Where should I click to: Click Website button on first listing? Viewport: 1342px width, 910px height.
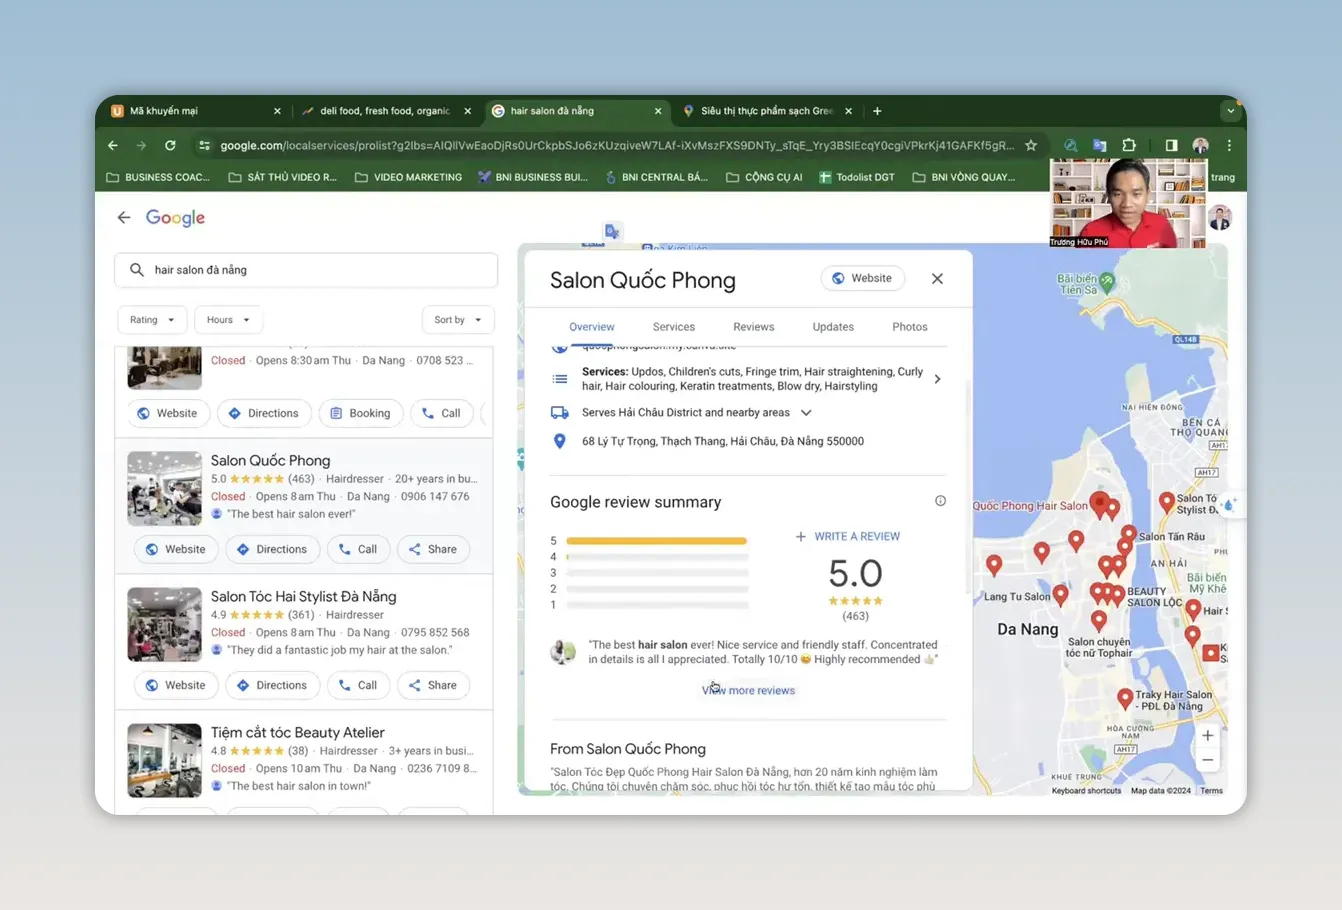pos(167,413)
